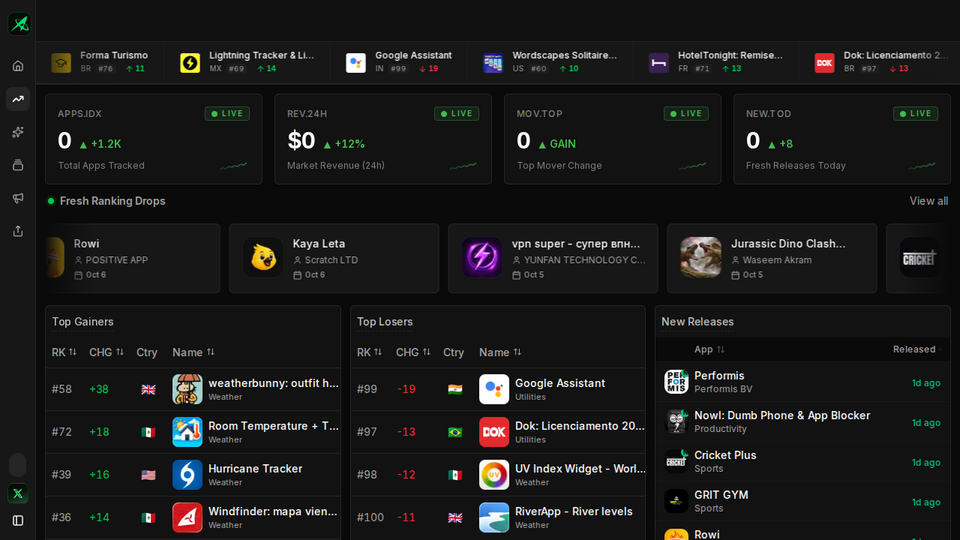Sort Top Losers by Name column

click(x=500, y=352)
